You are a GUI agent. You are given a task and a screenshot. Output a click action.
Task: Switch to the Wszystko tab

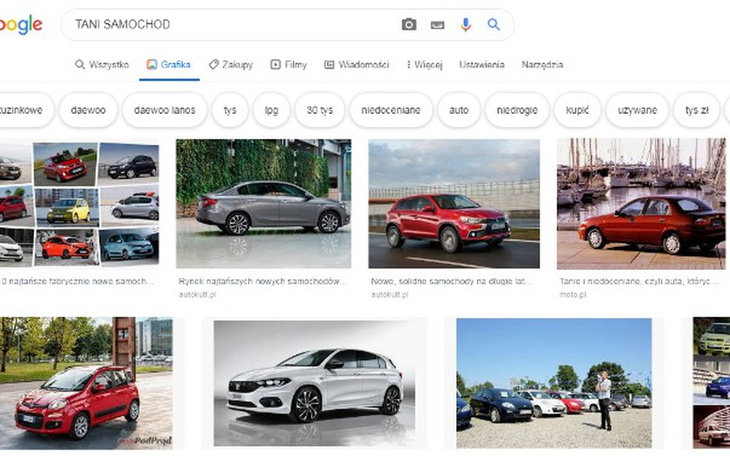(x=102, y=64)
